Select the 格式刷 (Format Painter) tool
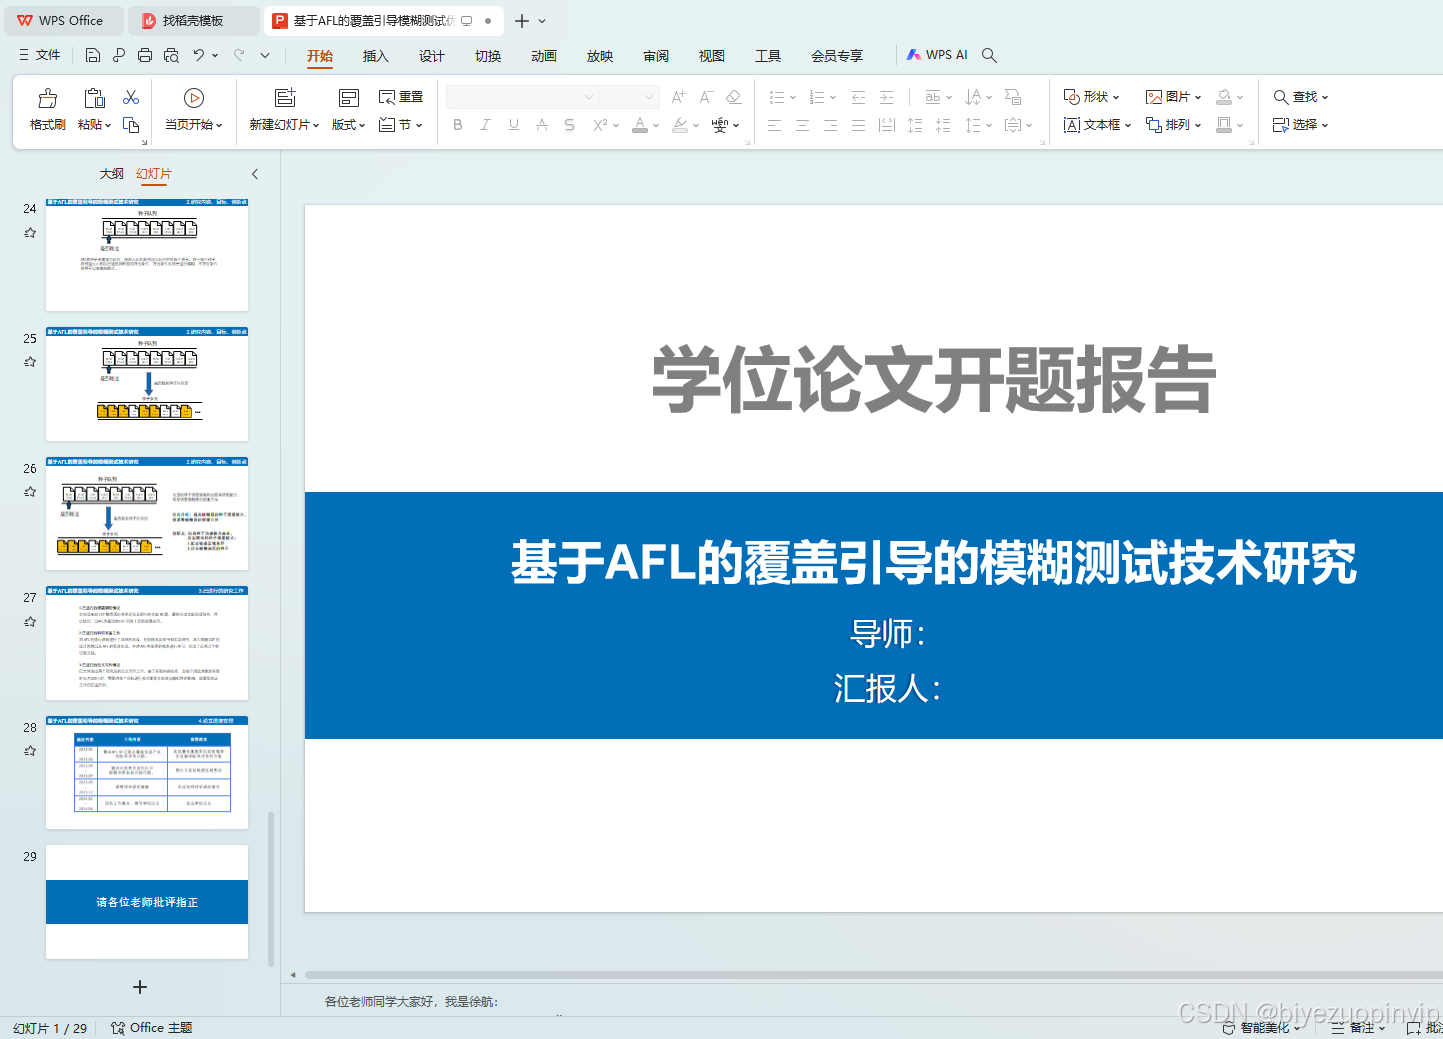The height and width of the screenshot is (1039, 1443). coord(47,108)
